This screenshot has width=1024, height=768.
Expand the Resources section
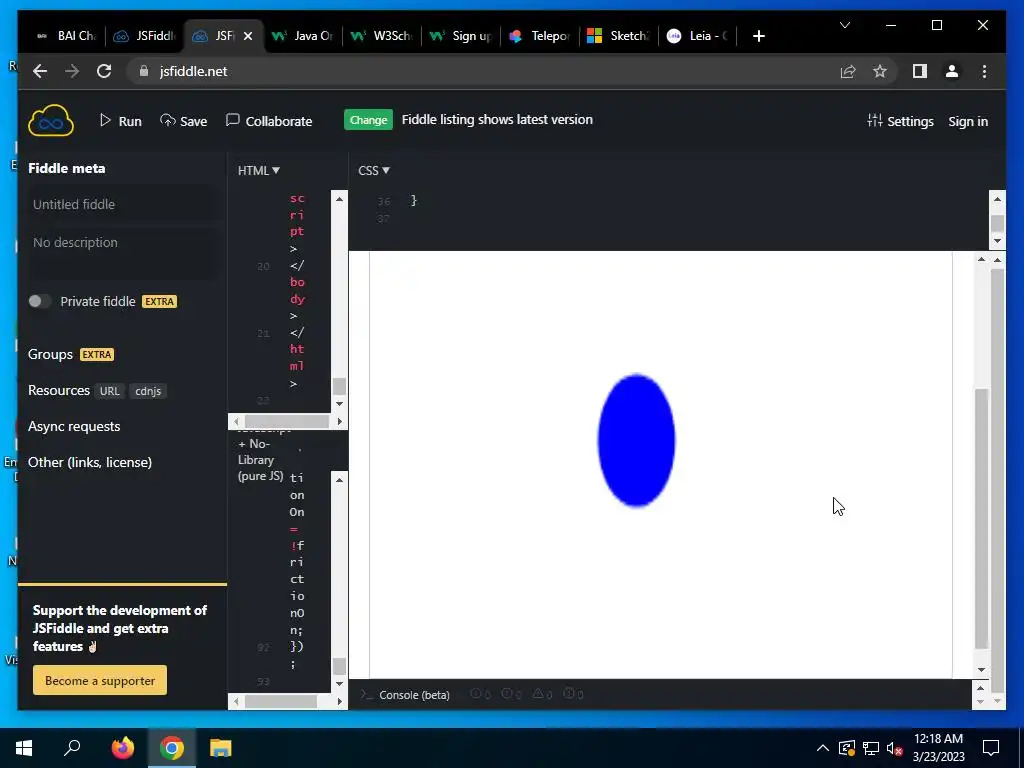(x=59, y=390)
